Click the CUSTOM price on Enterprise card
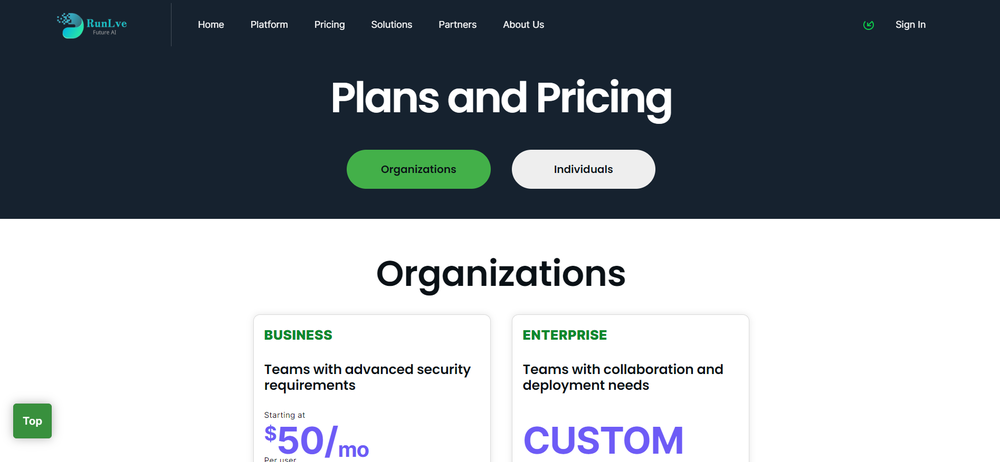 click(x=603, y=440)
